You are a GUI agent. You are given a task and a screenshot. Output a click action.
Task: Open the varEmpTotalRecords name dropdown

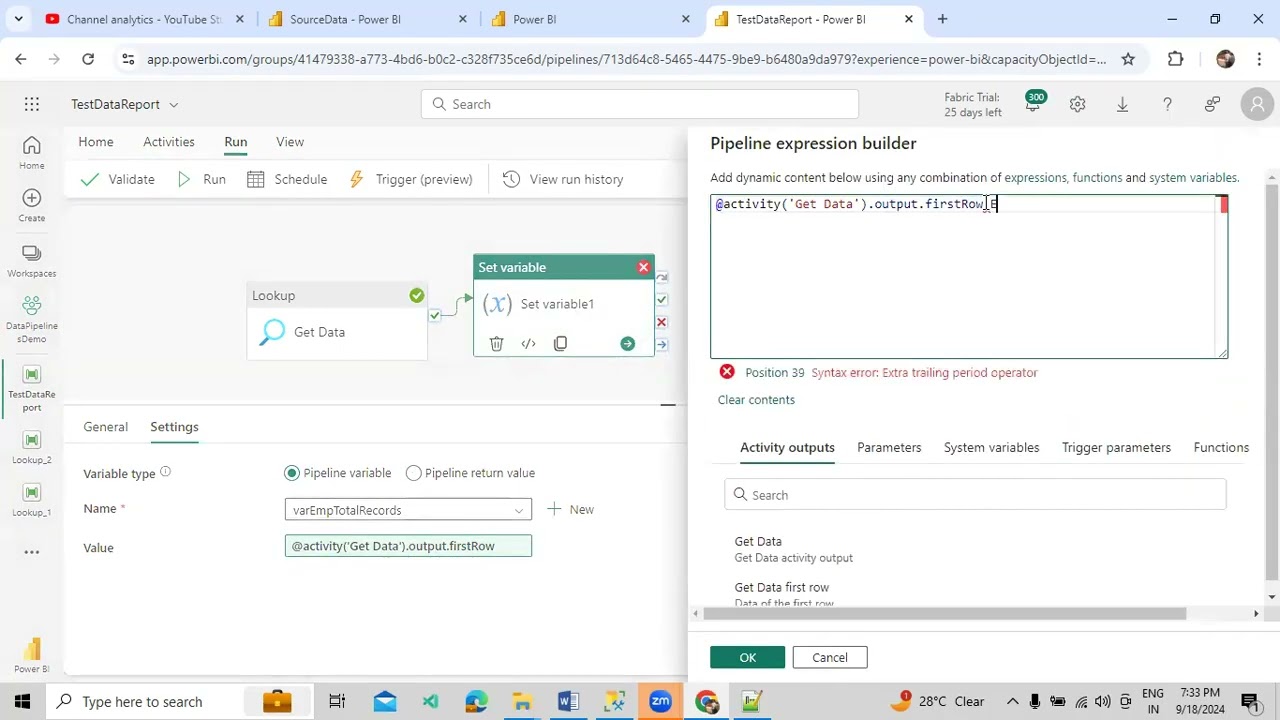(408, 510)
